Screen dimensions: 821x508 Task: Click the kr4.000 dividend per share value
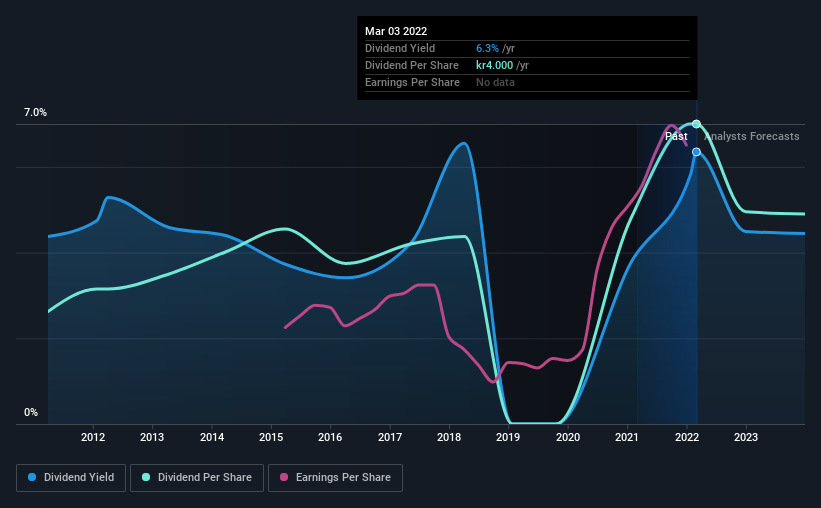click(494, 65)
